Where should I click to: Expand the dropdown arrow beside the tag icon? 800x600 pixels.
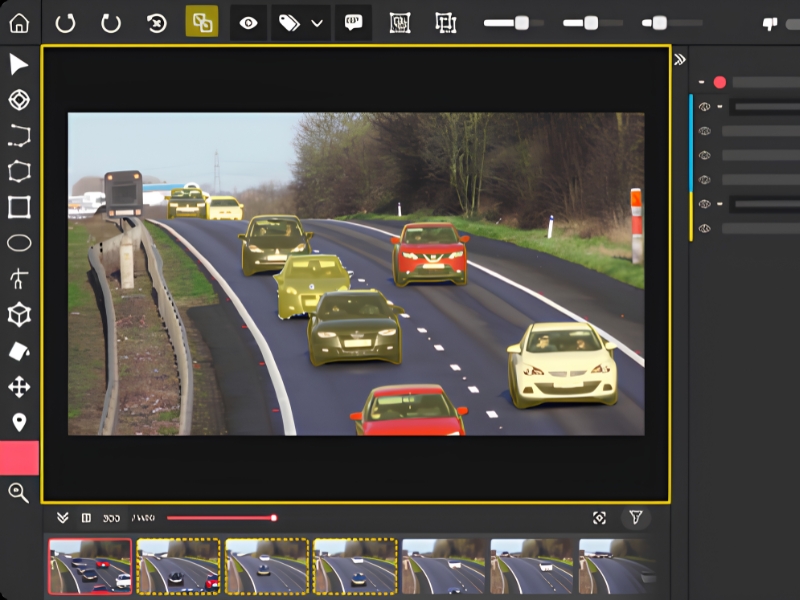(317, 23)
